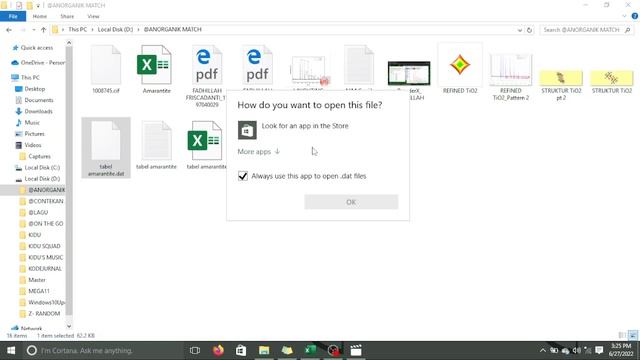
Task: Click 'Local Disk (D:)' in the breadcrumb
Action: click(x=115, y=29)
